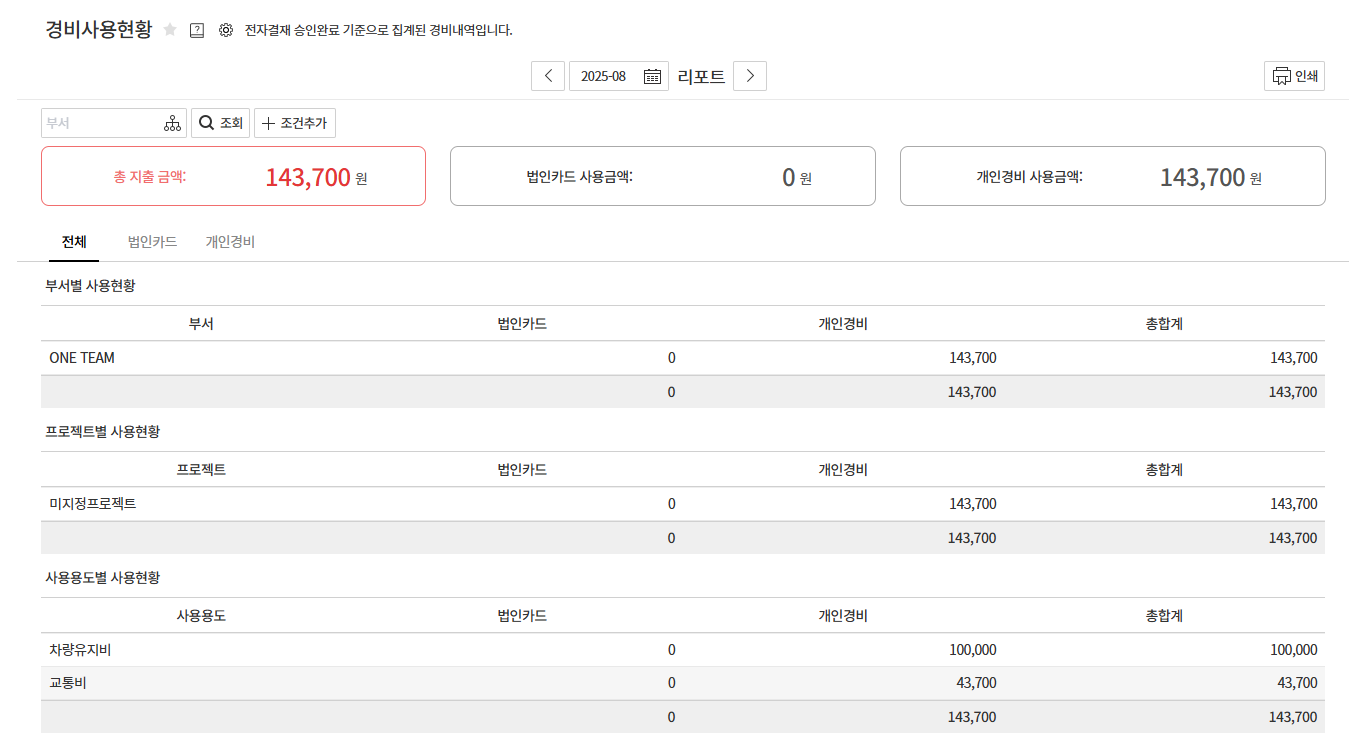Select the 총 지출 금액 summary card
Screen dimensions: 1350x752
(x=233, y=177)
